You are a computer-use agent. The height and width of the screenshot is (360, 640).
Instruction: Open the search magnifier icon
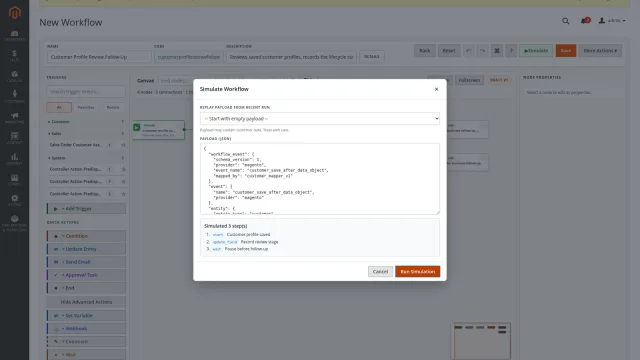coord(565,21)
